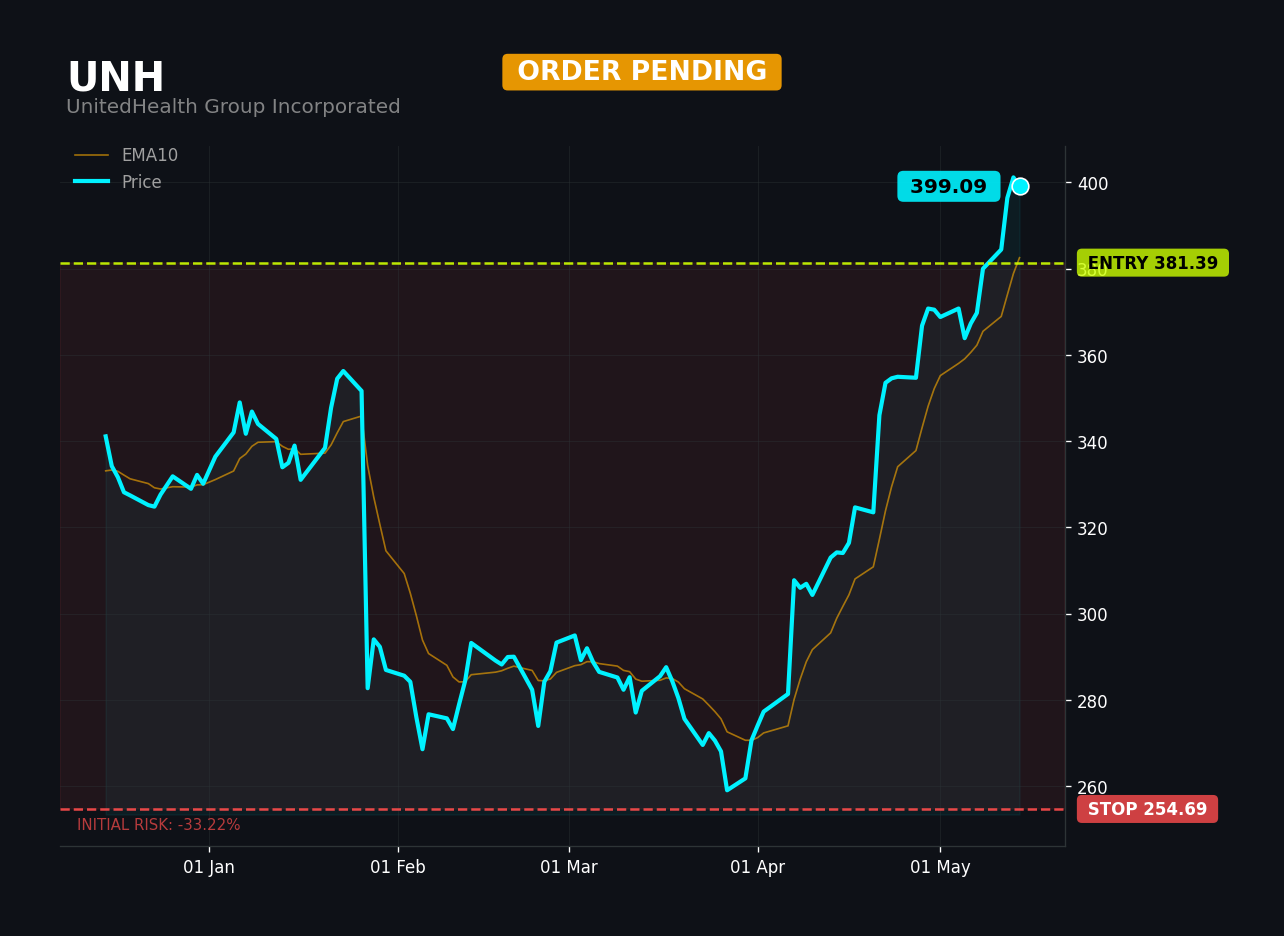Click the ORDER PENDING status badge
This screenshot has width=1284, height=936.
(x=642, y=72)
